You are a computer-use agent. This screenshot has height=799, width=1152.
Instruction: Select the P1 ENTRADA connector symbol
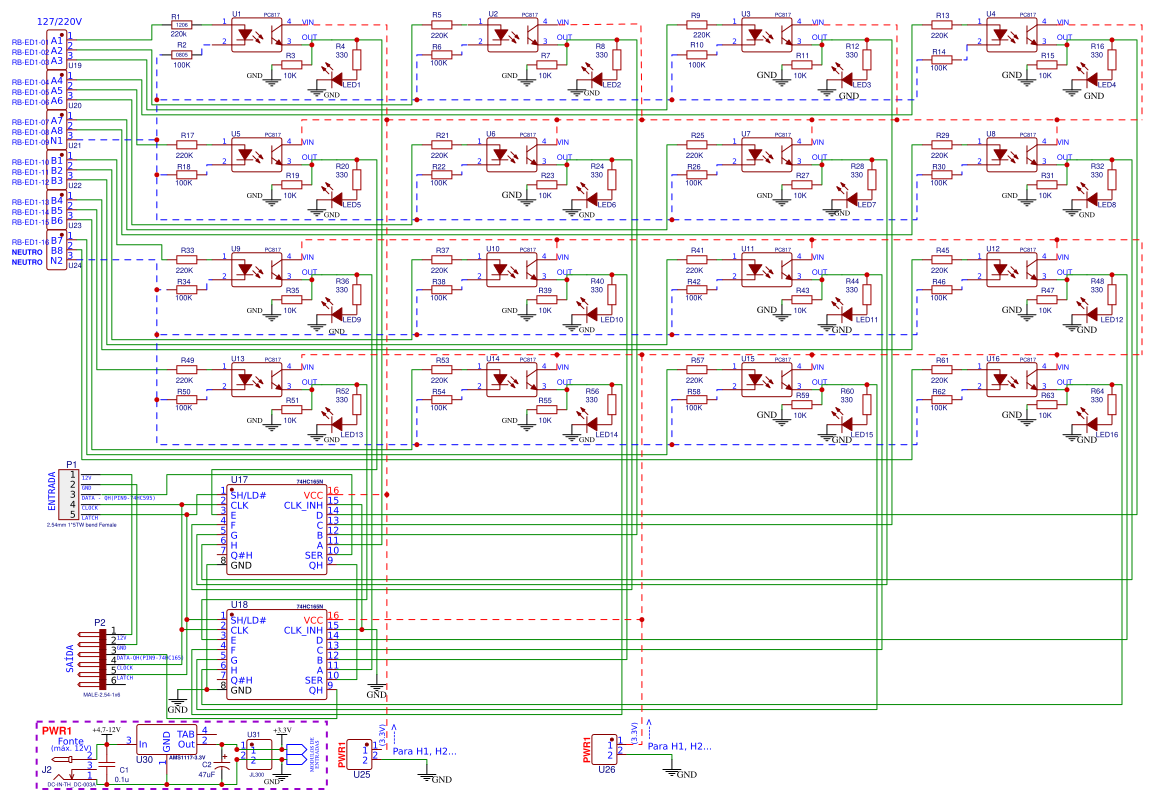click(x=68, y=494)
